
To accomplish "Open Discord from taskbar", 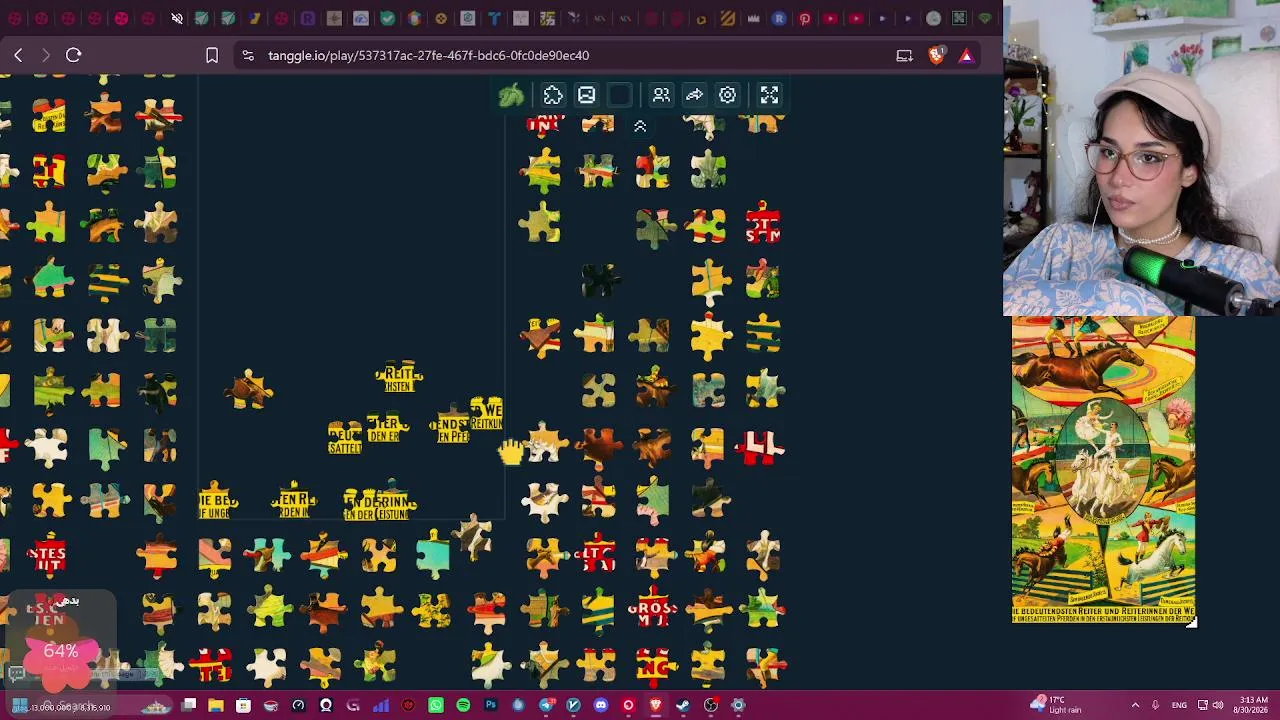I will [601, 705].
